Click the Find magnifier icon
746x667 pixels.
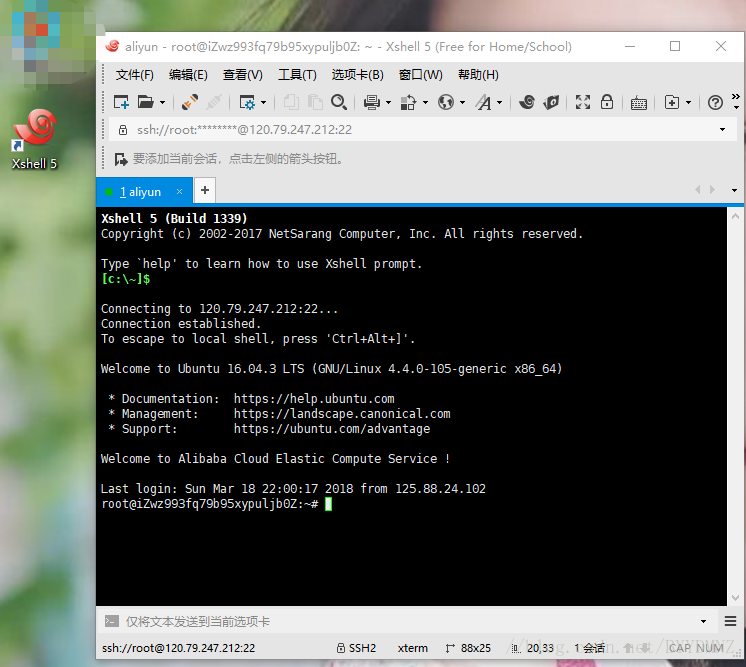(x=339, y=102)
